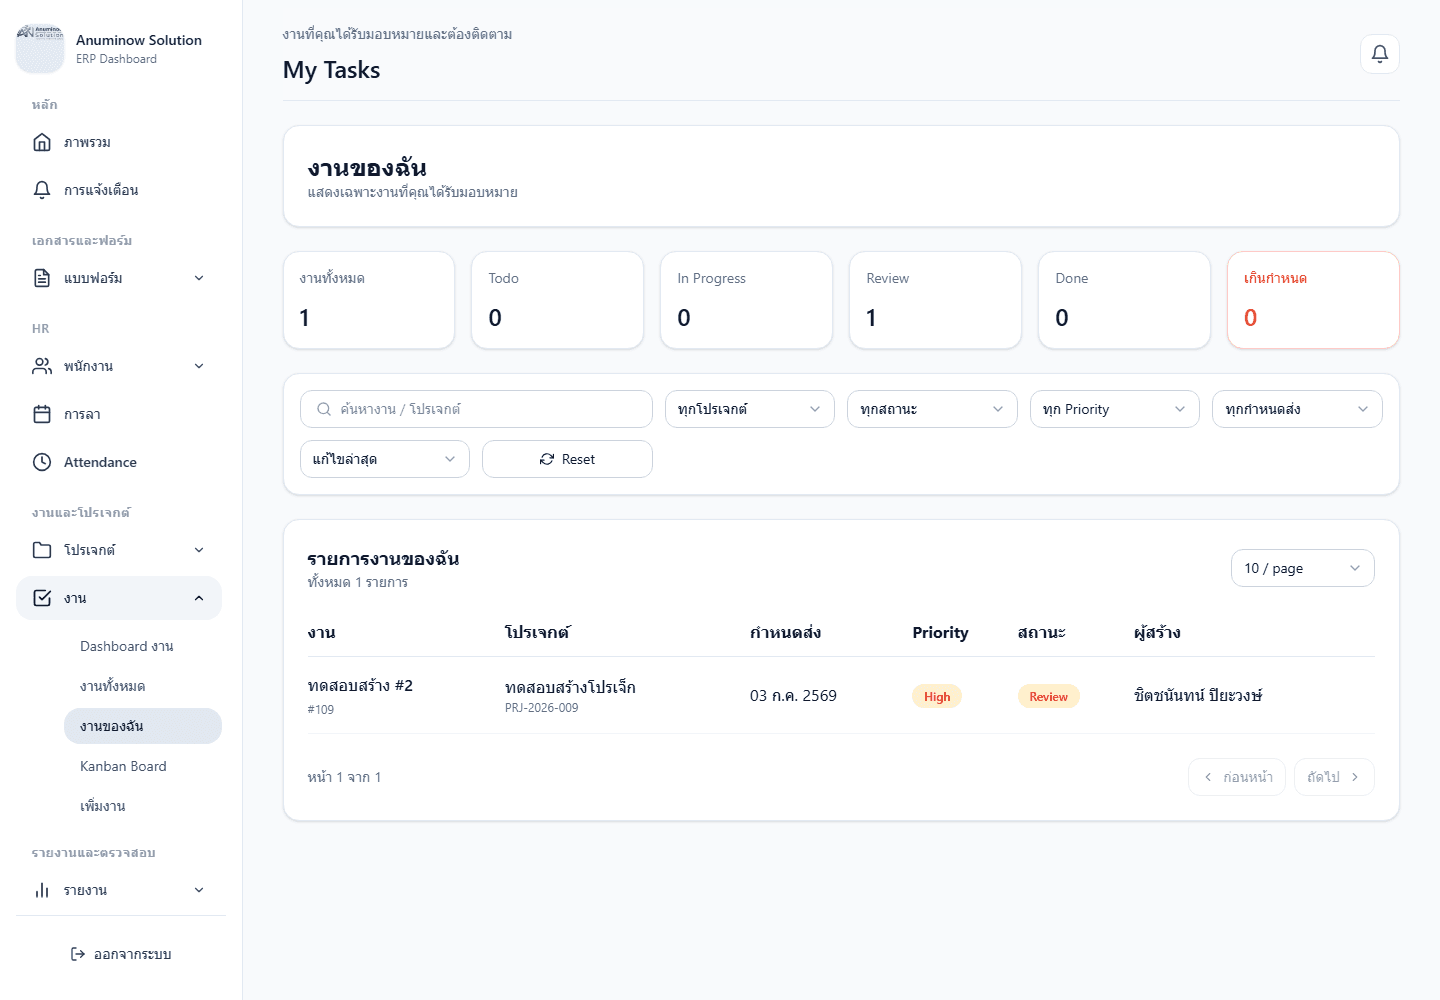Open งานทั้งหมด submenu item

tap(143, 686)
